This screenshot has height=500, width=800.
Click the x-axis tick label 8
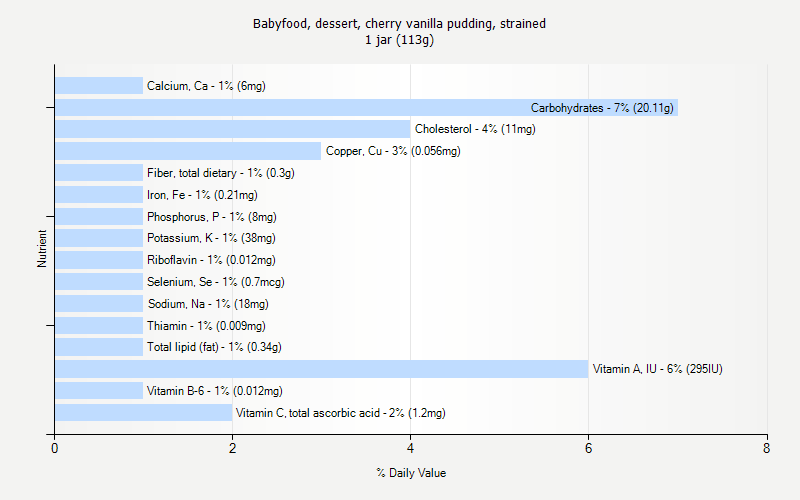click(766, 448)
